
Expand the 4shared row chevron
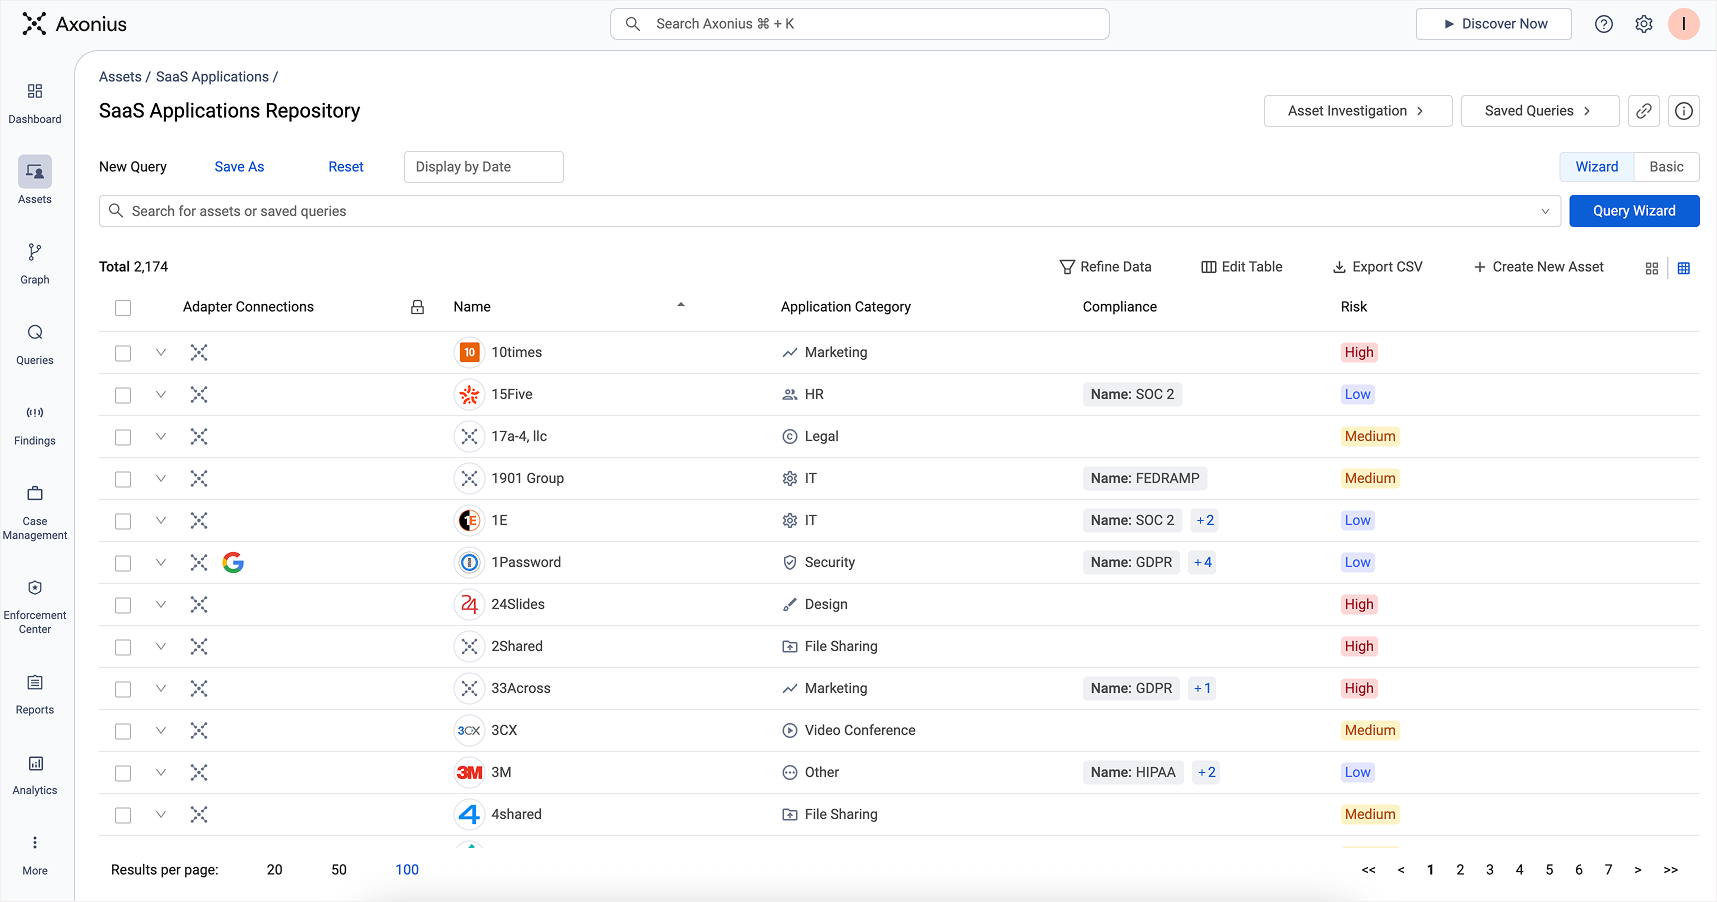coord(160,814)
